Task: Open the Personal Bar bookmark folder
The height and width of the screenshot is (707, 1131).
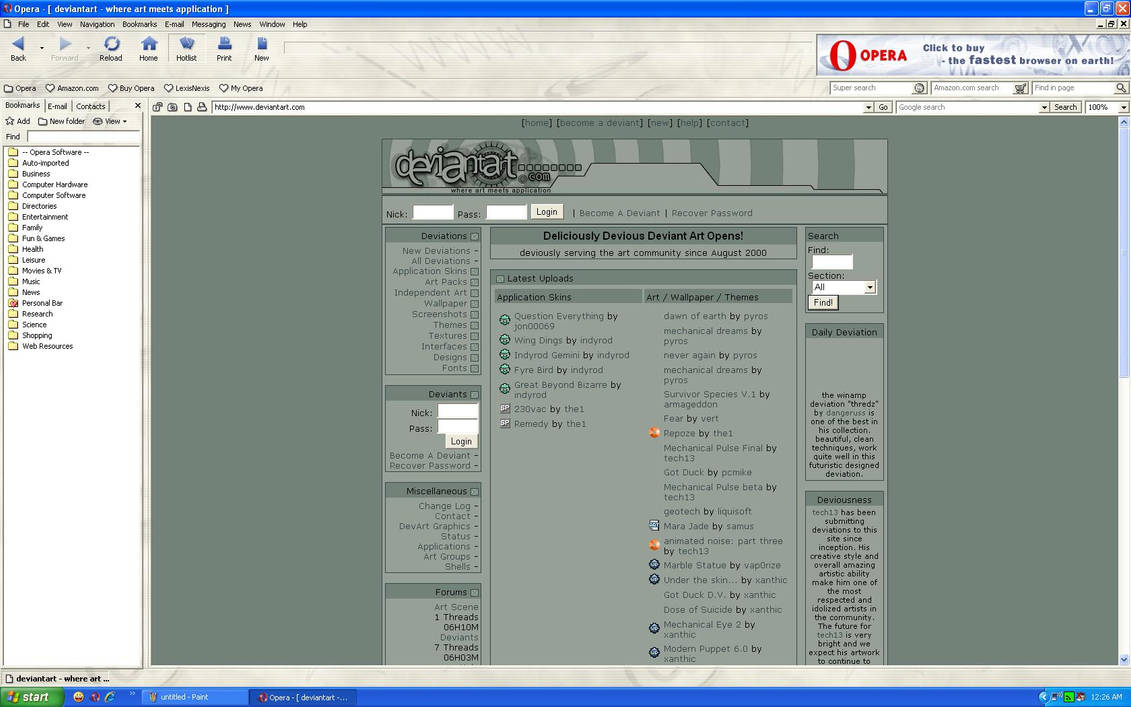Action: [x=35, y=303]
